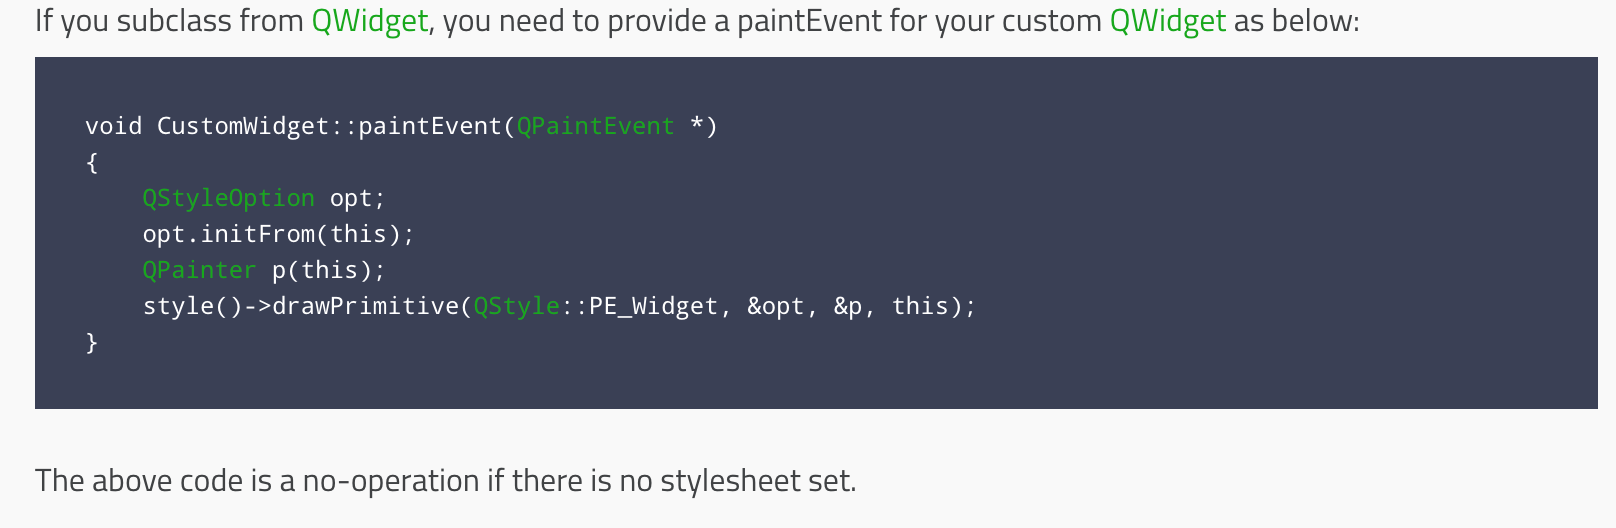Viewport: 1616px width, 528px height.
Task: Place cursor on the 'opt.initFrom(this);' line
Action: [278, 234]
